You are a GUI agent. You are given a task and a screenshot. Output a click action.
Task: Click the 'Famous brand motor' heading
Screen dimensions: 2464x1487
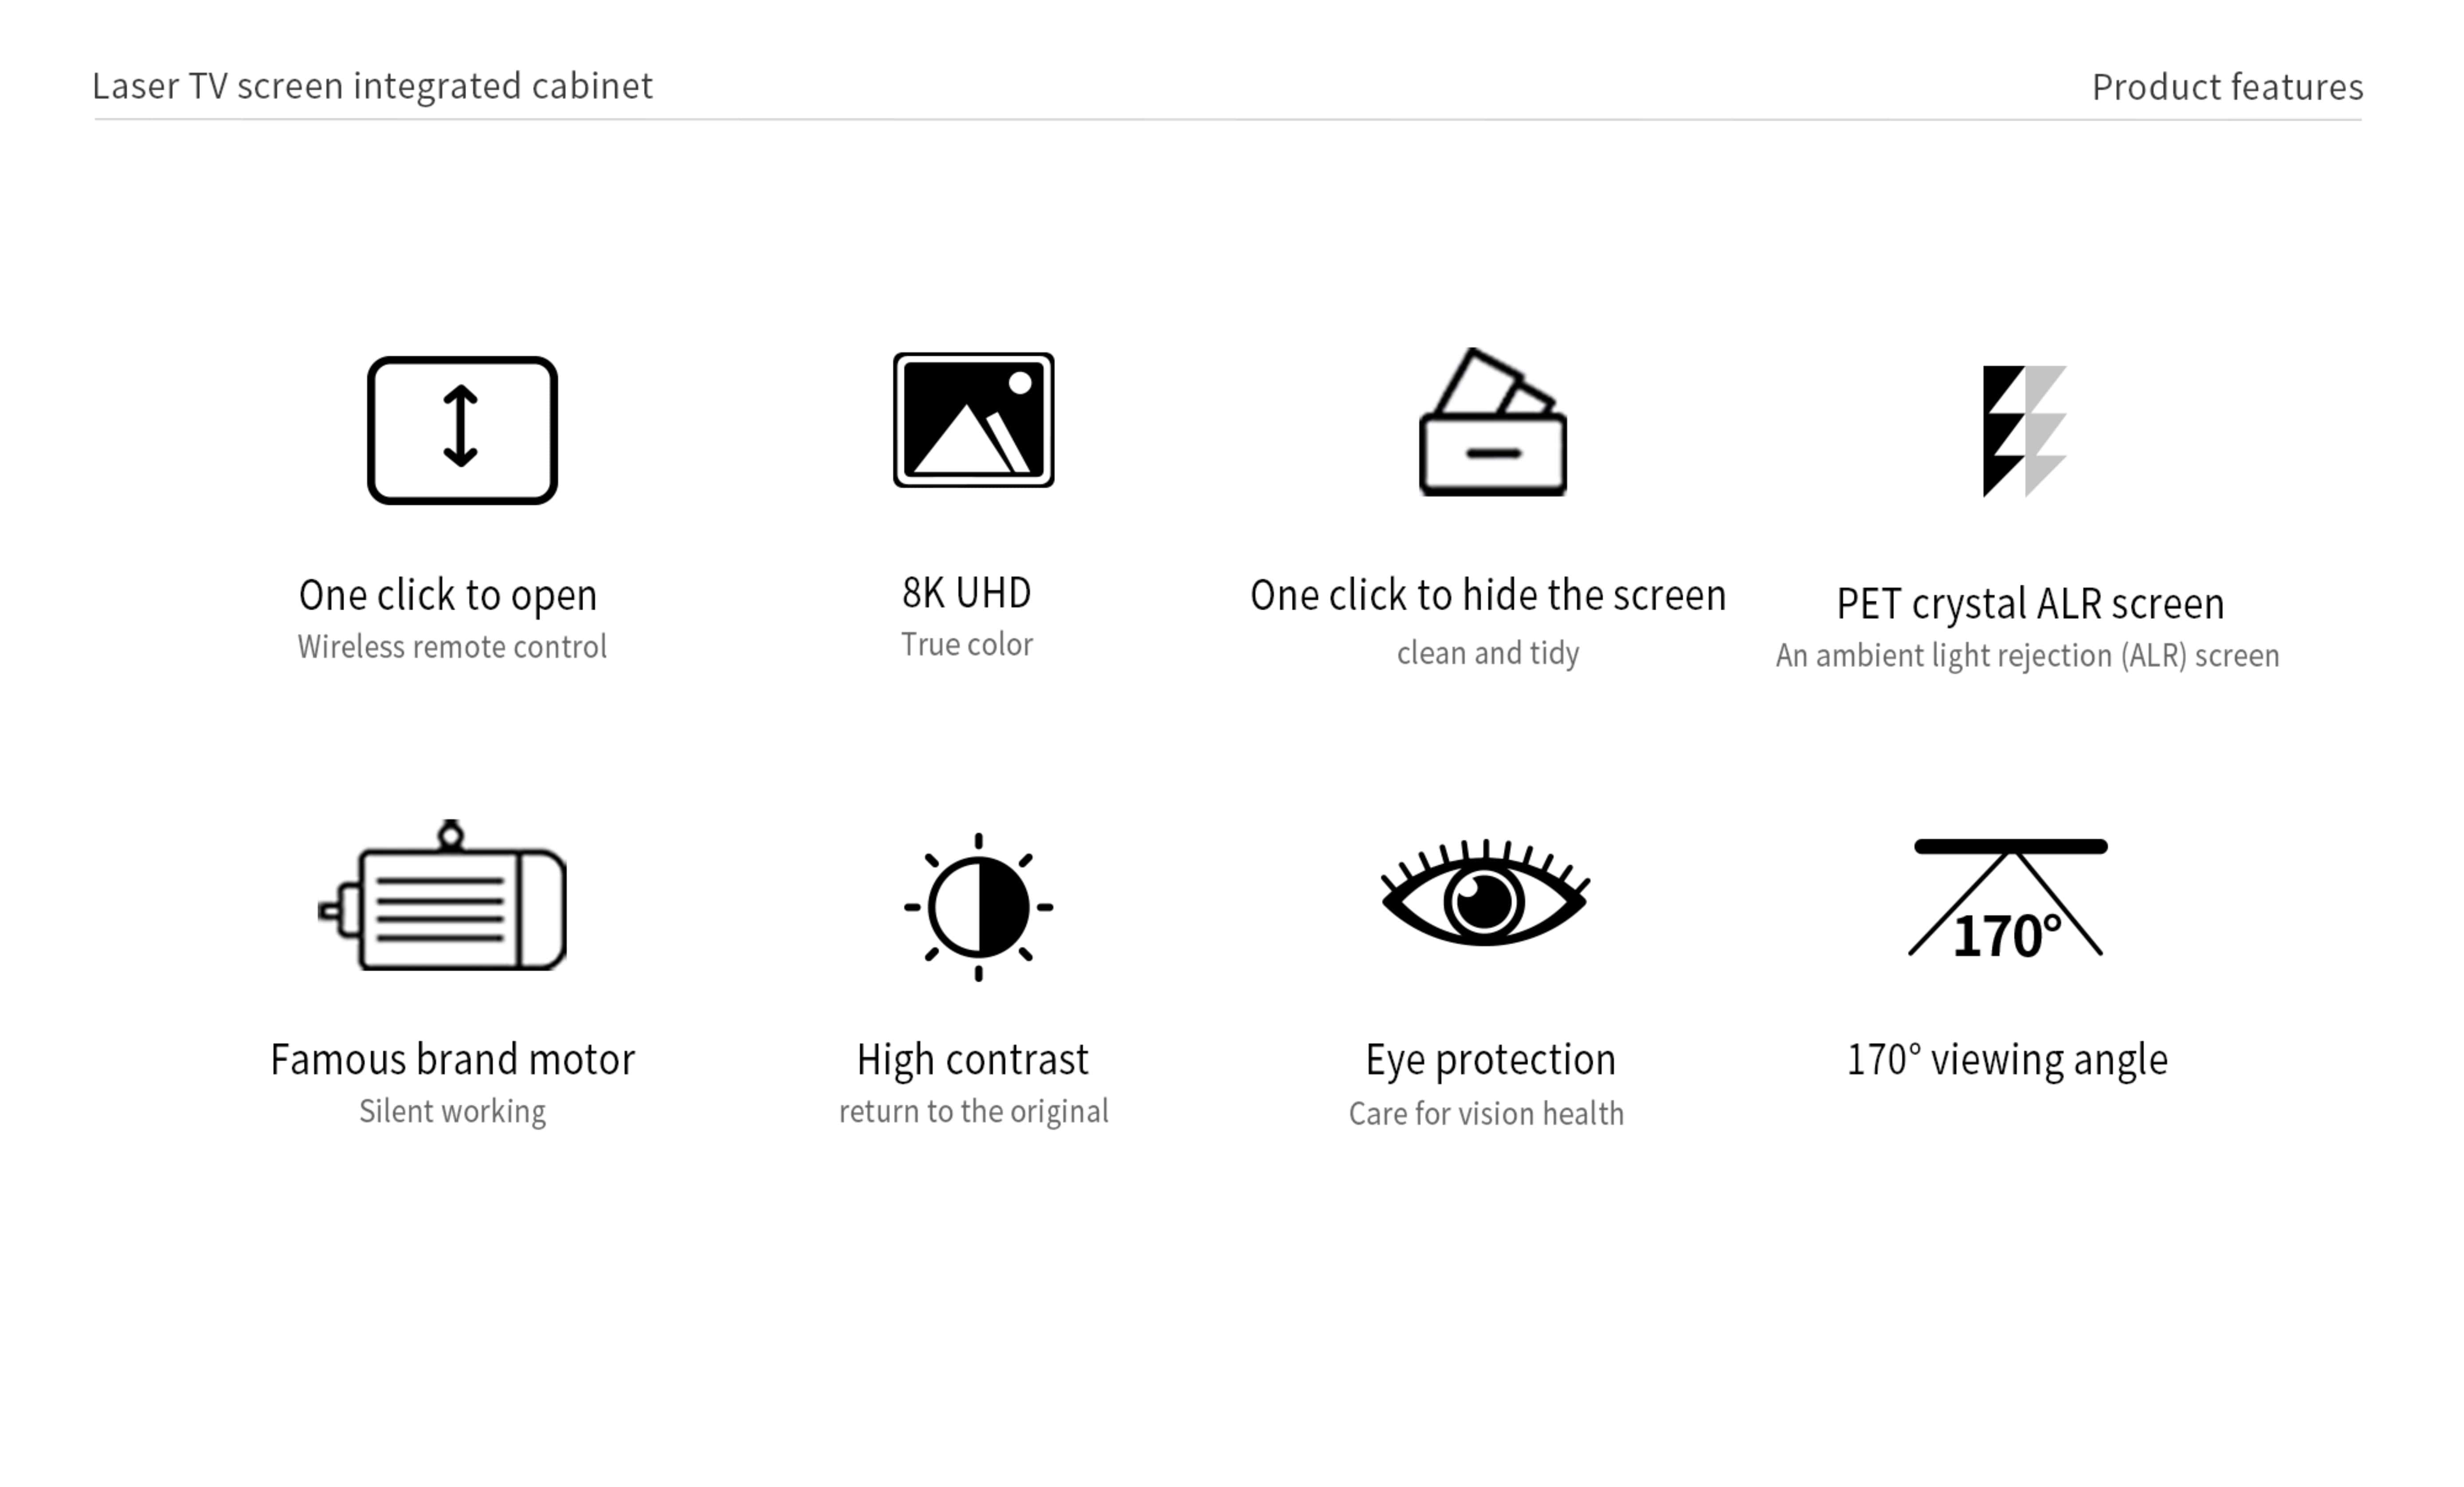pyautogui.click(x=452, y=1060)
